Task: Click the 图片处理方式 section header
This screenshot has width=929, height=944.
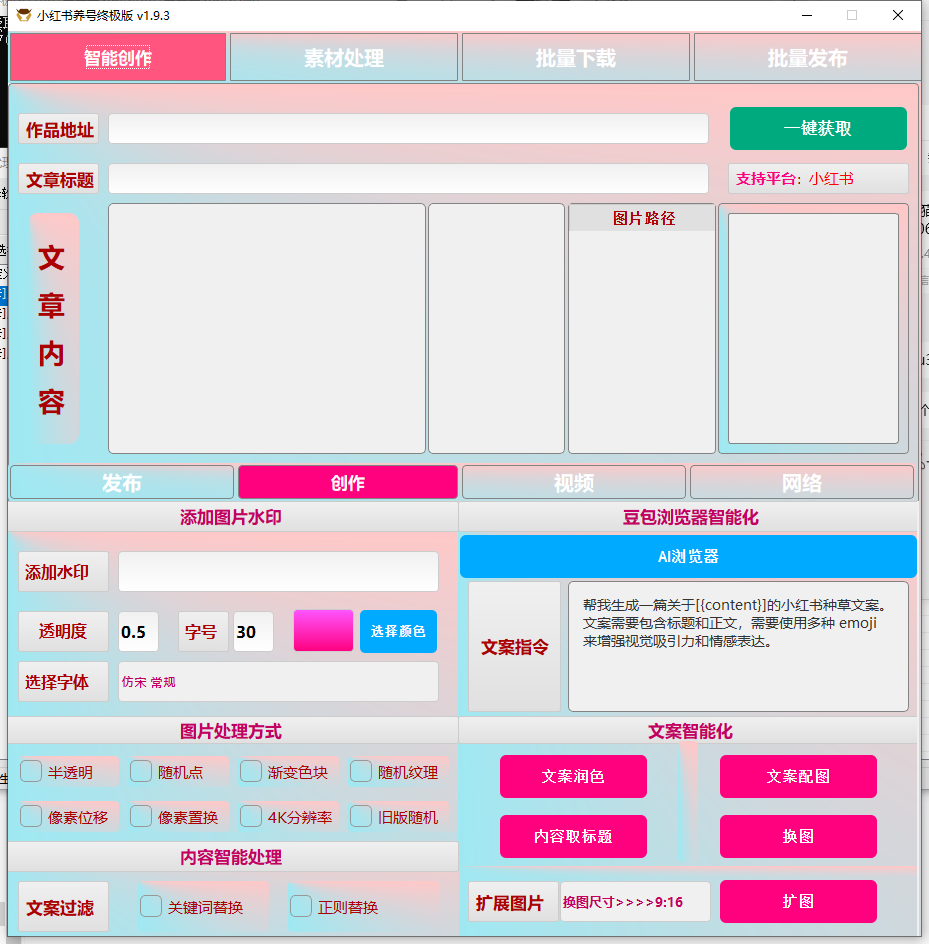Action: (231, 731)
